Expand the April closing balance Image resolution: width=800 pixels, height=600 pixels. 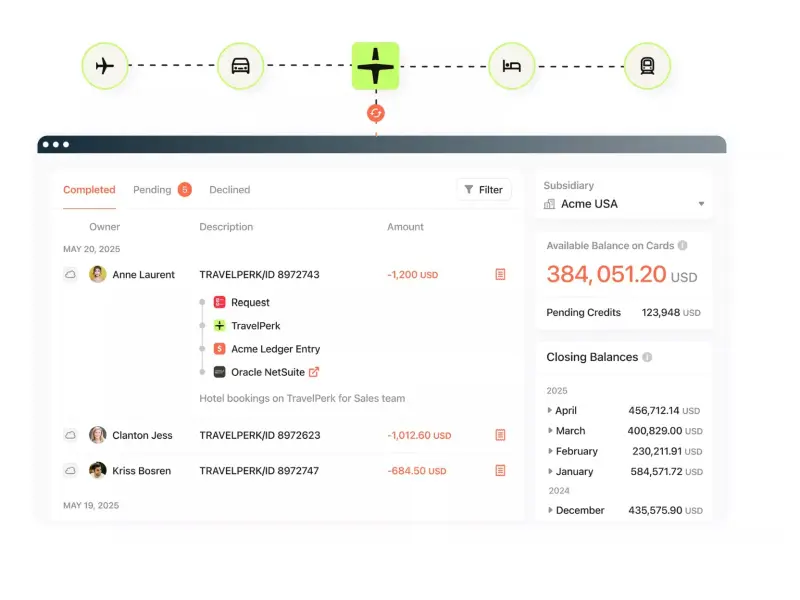(550, 410)
